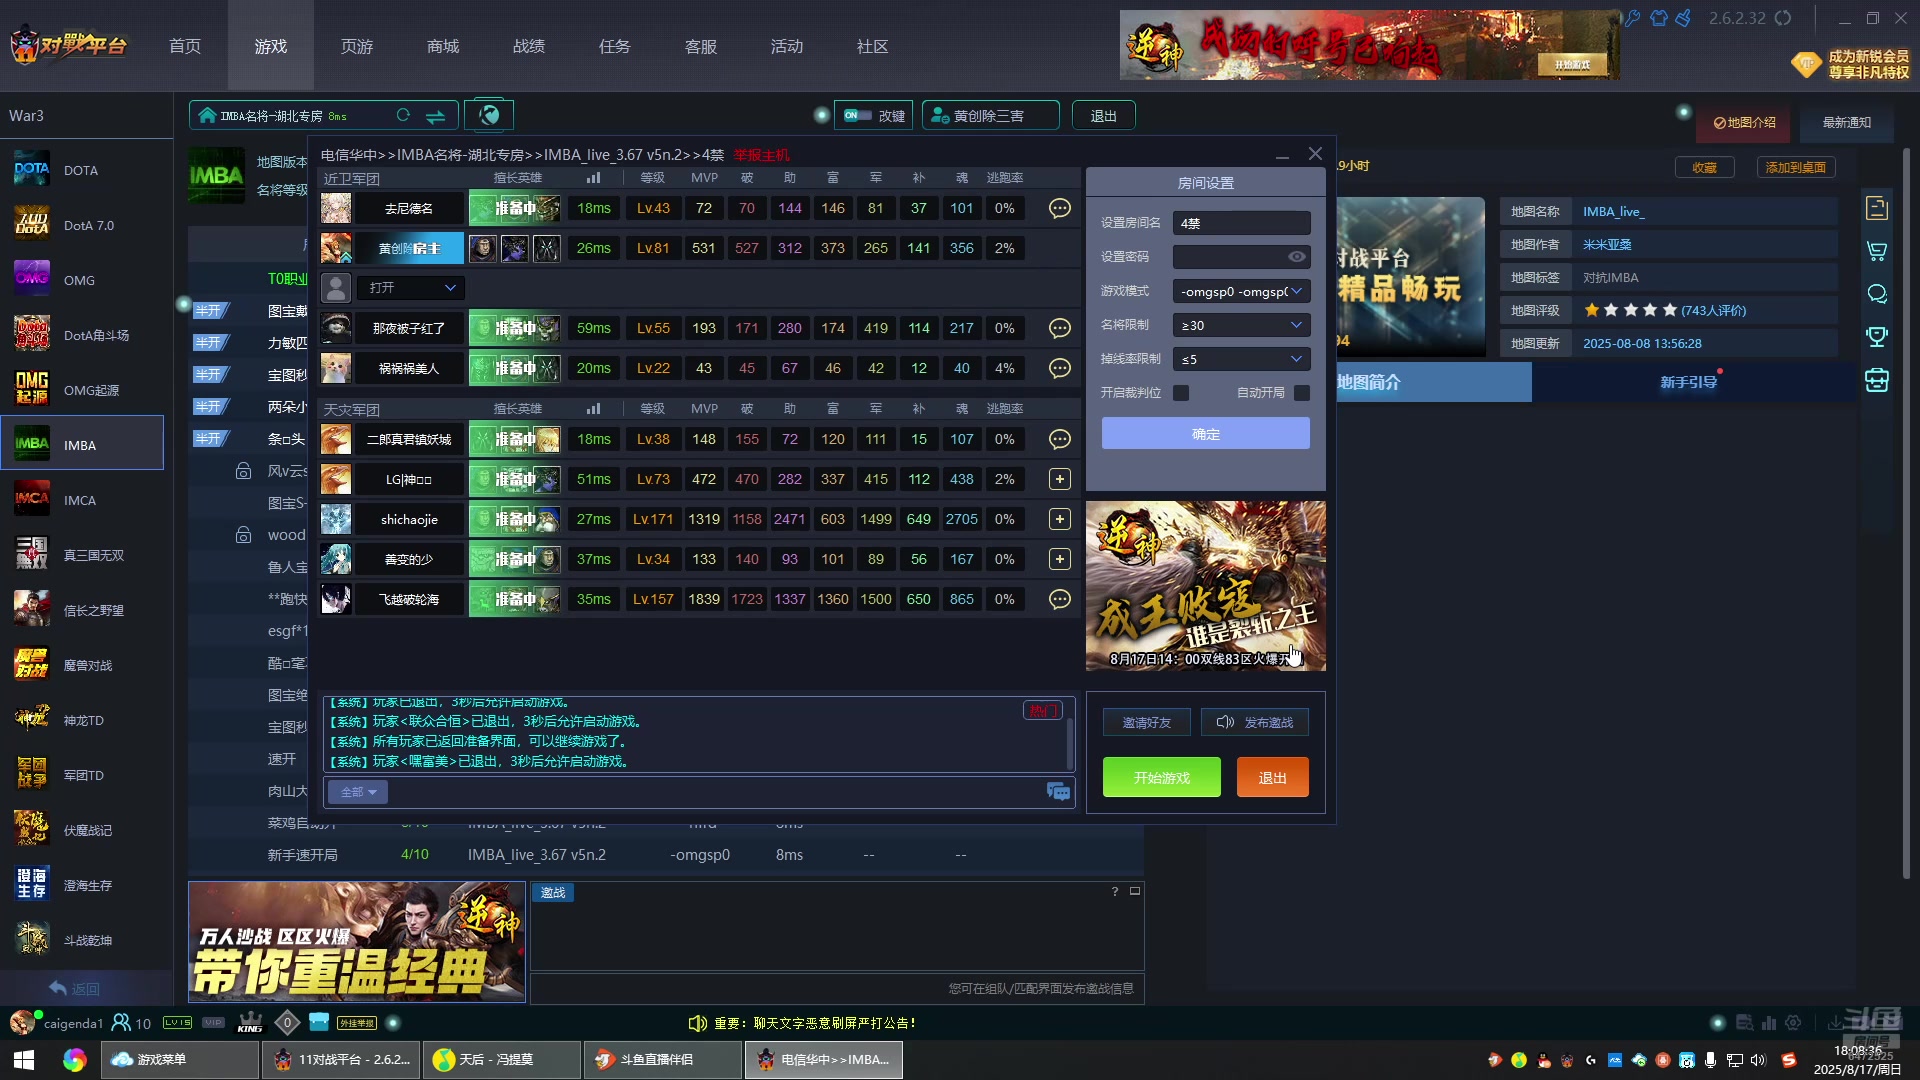Click the 邀请好友 button
This screenshot has width=1920, height=1080.
(1146, 722)
